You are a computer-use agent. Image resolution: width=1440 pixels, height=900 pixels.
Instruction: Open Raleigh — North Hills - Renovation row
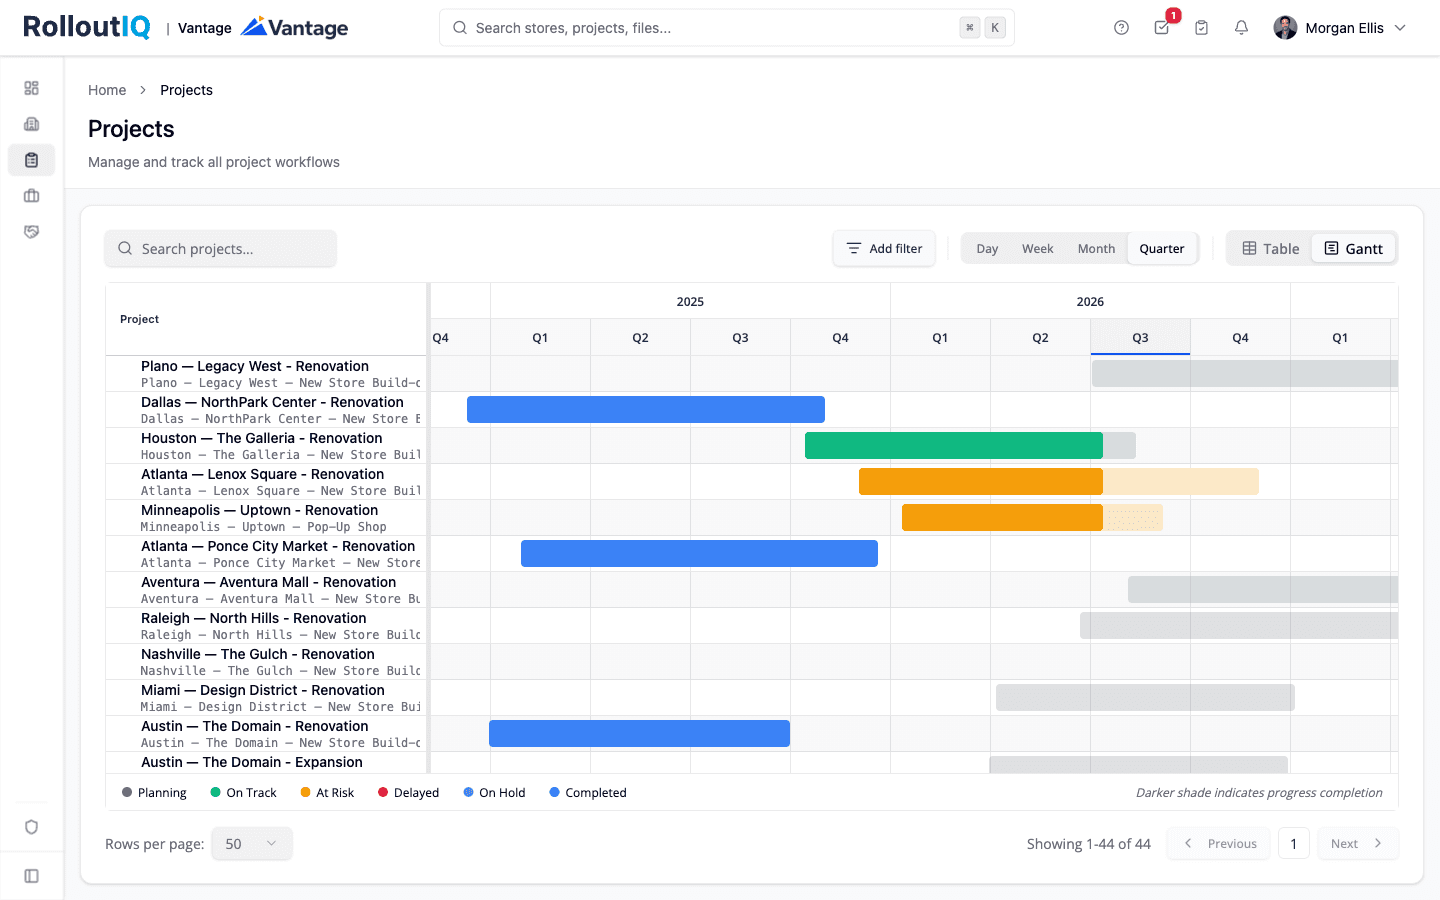[x=266, y=626]
